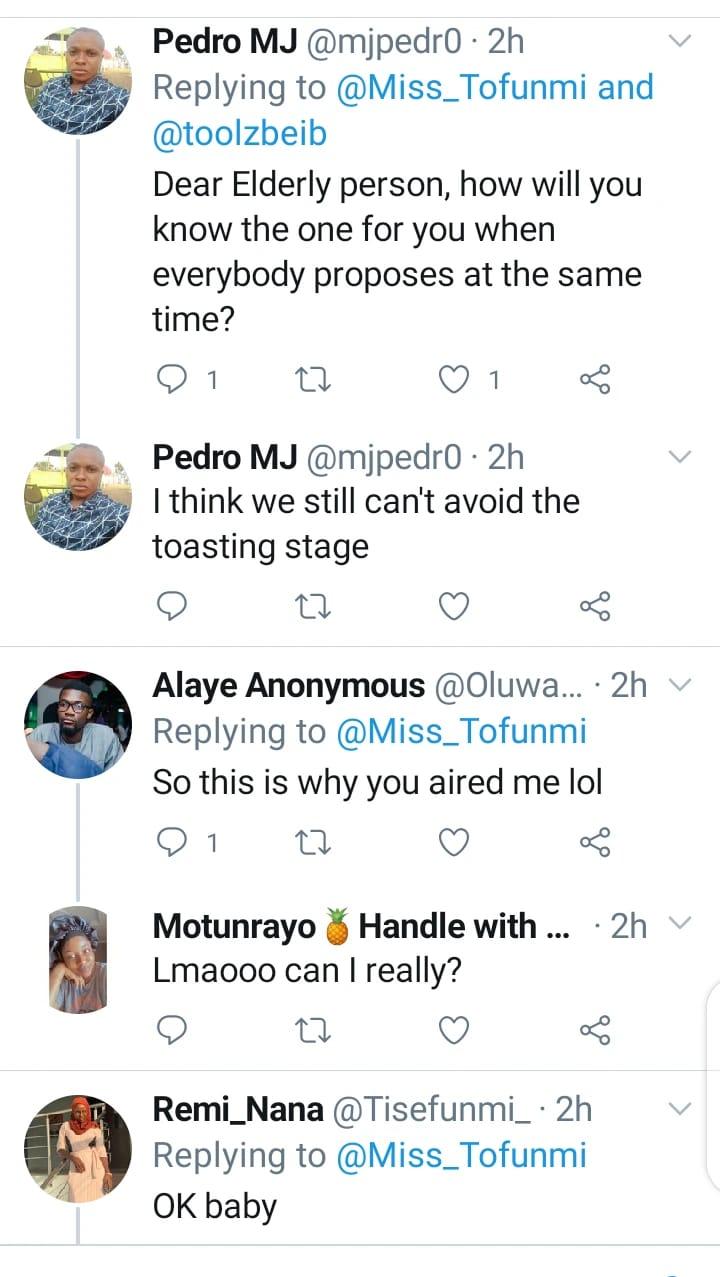This screenshot has width=720, height=1277.
Task: Share Motunrayo's 'Lmaooo can I really?' tweet
Action: point(595,1029)
